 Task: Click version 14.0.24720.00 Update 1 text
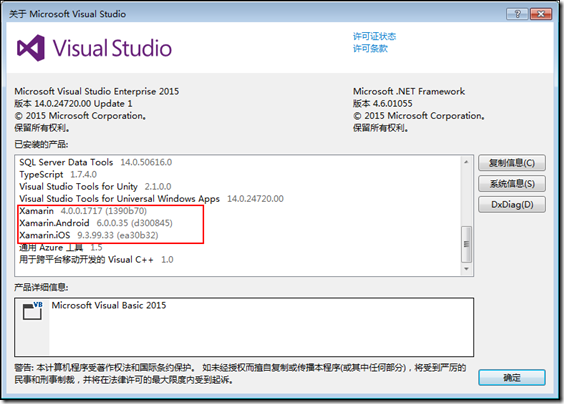point(73,104)
